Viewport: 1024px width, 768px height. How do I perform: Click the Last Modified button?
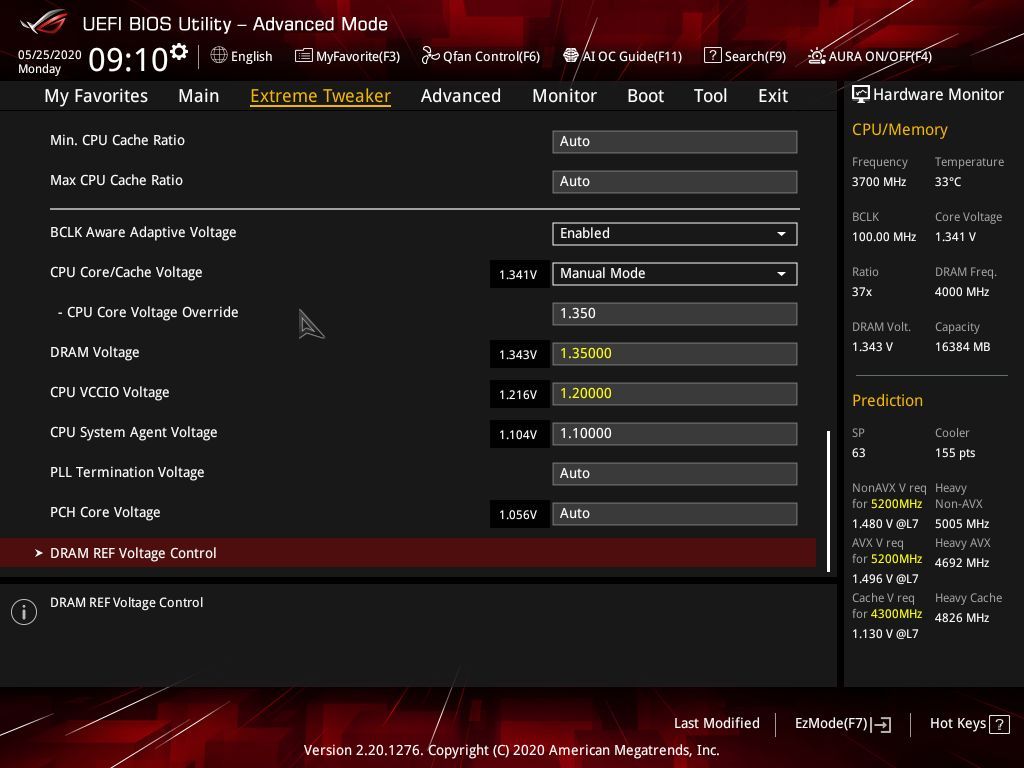tap(716, 723)
